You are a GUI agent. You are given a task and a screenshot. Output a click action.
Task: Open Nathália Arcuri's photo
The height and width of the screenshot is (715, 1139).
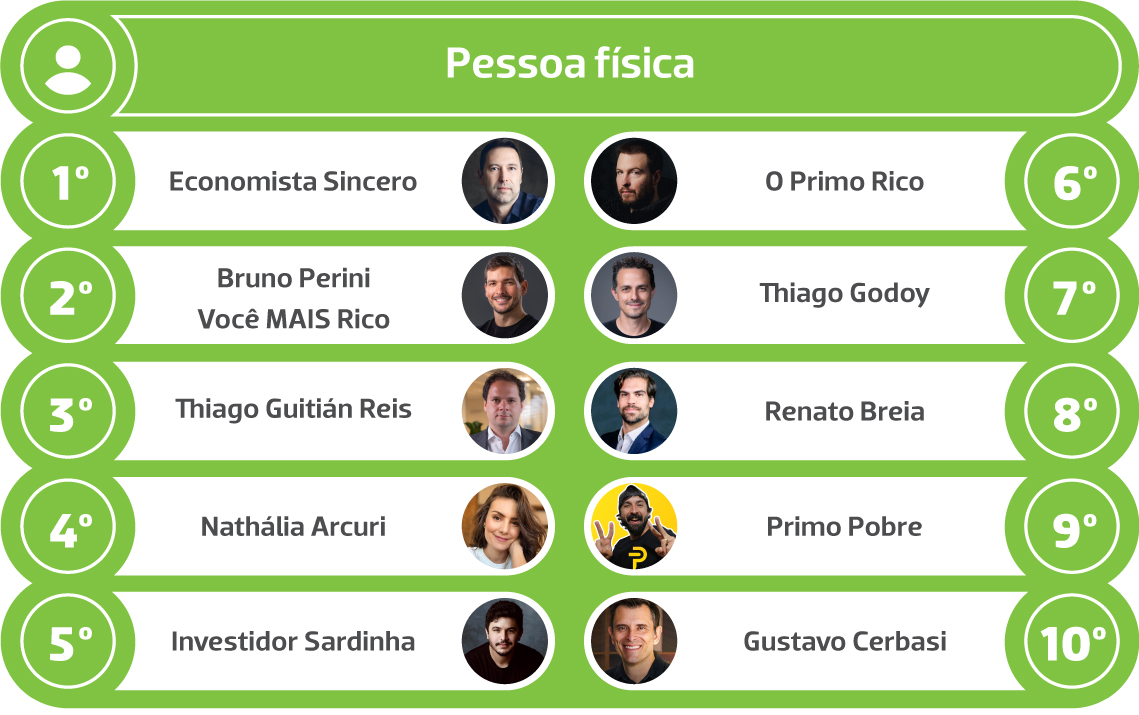pyautogui.click(x=505, y=527)
